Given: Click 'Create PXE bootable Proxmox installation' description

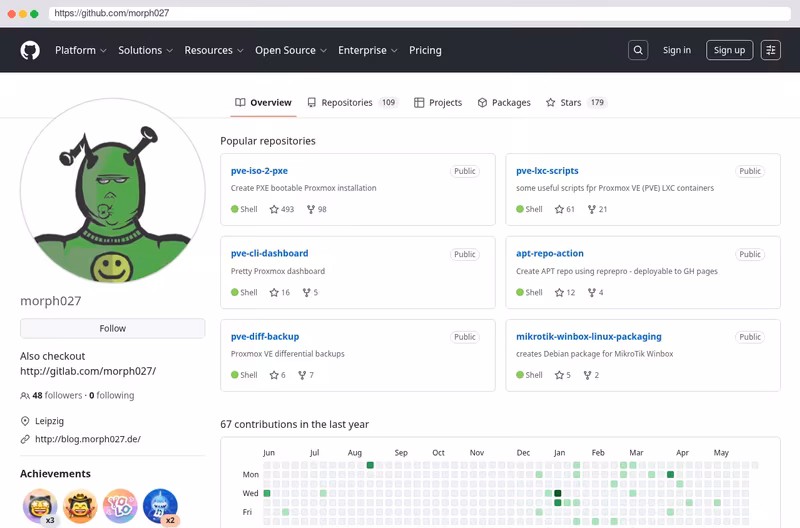Looking at the screenshot, I should (304, 188).
